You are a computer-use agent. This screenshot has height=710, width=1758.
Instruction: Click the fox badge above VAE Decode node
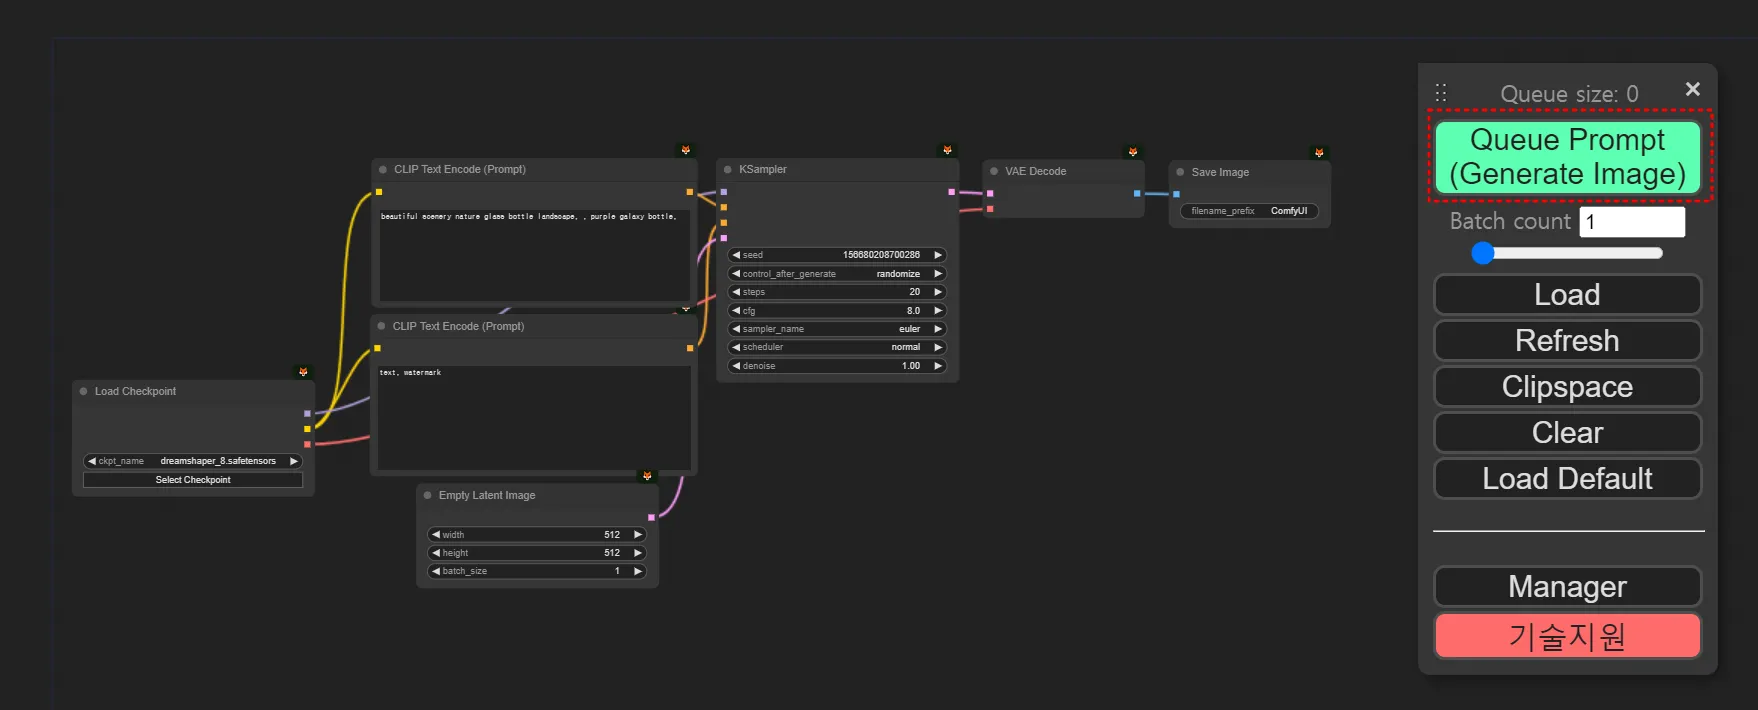click(1132, 152)
